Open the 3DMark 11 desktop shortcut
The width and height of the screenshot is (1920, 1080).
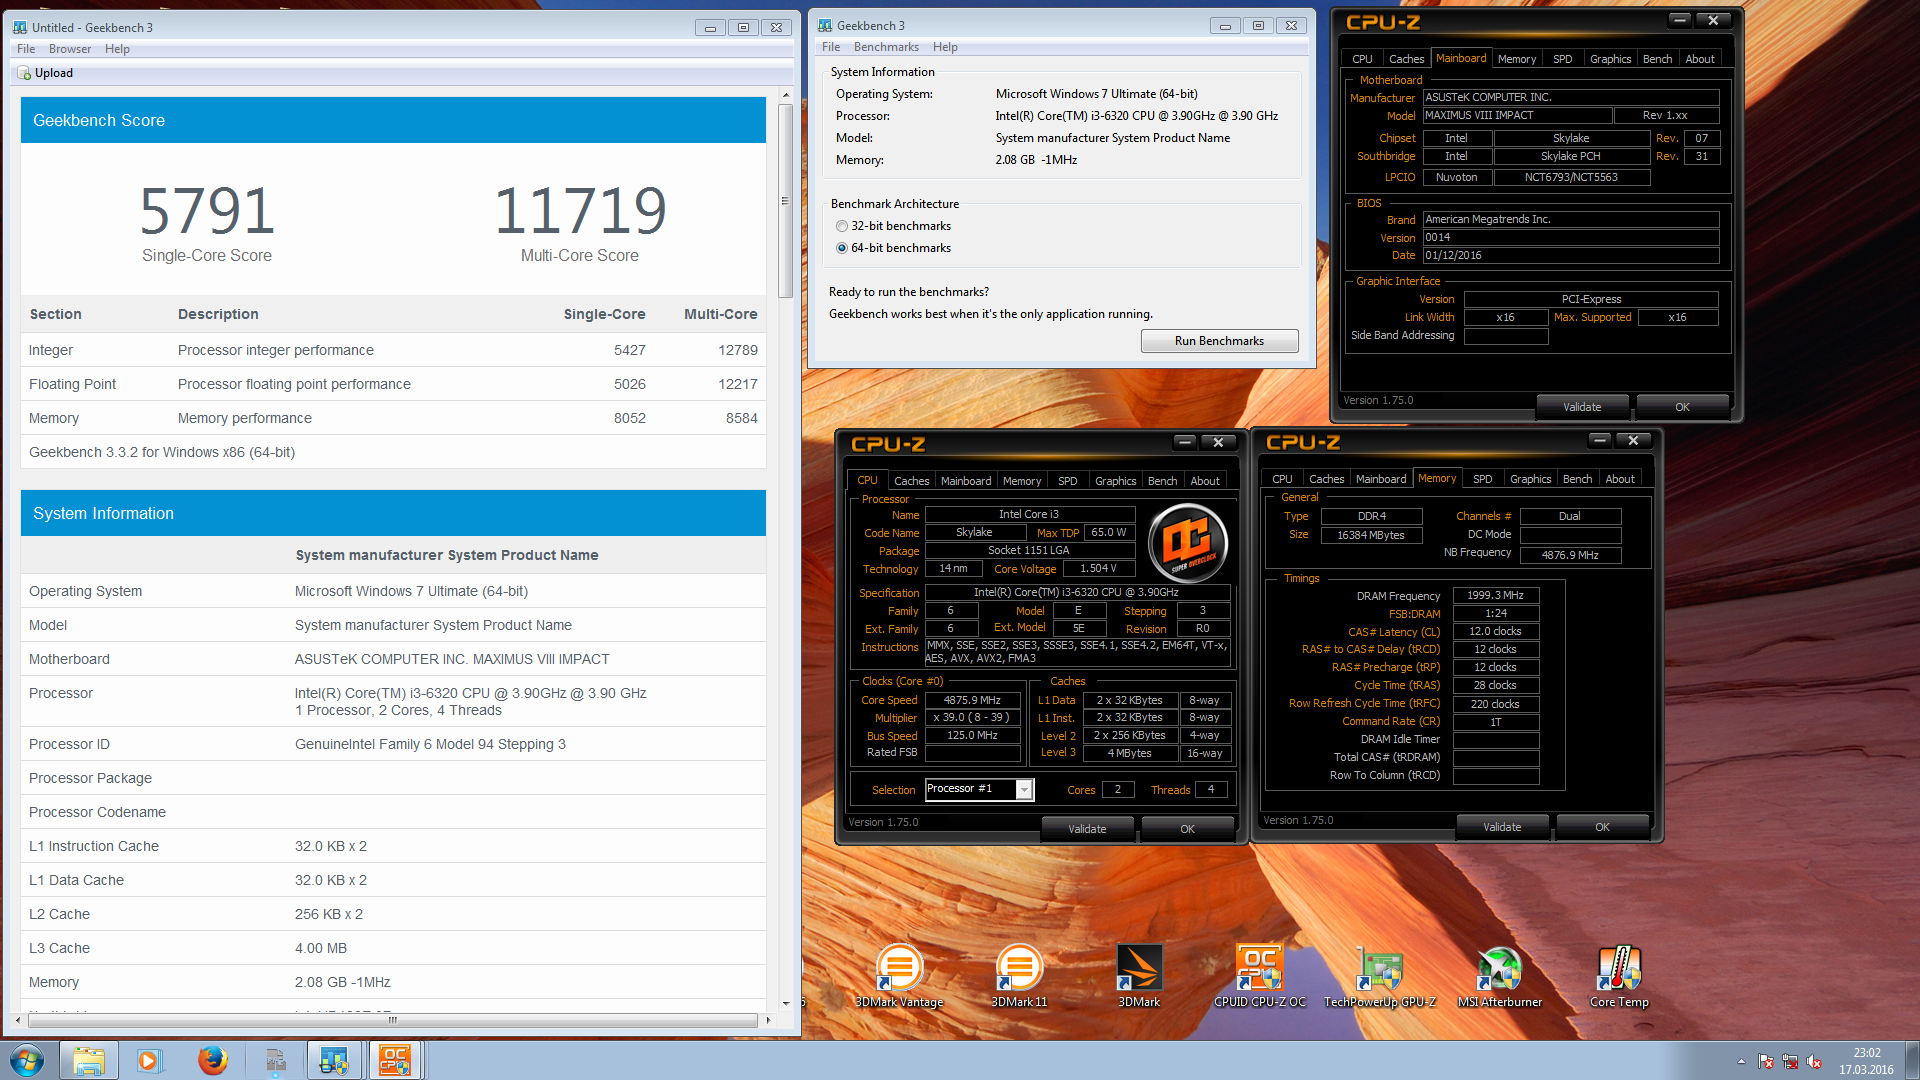(1019, 975)
